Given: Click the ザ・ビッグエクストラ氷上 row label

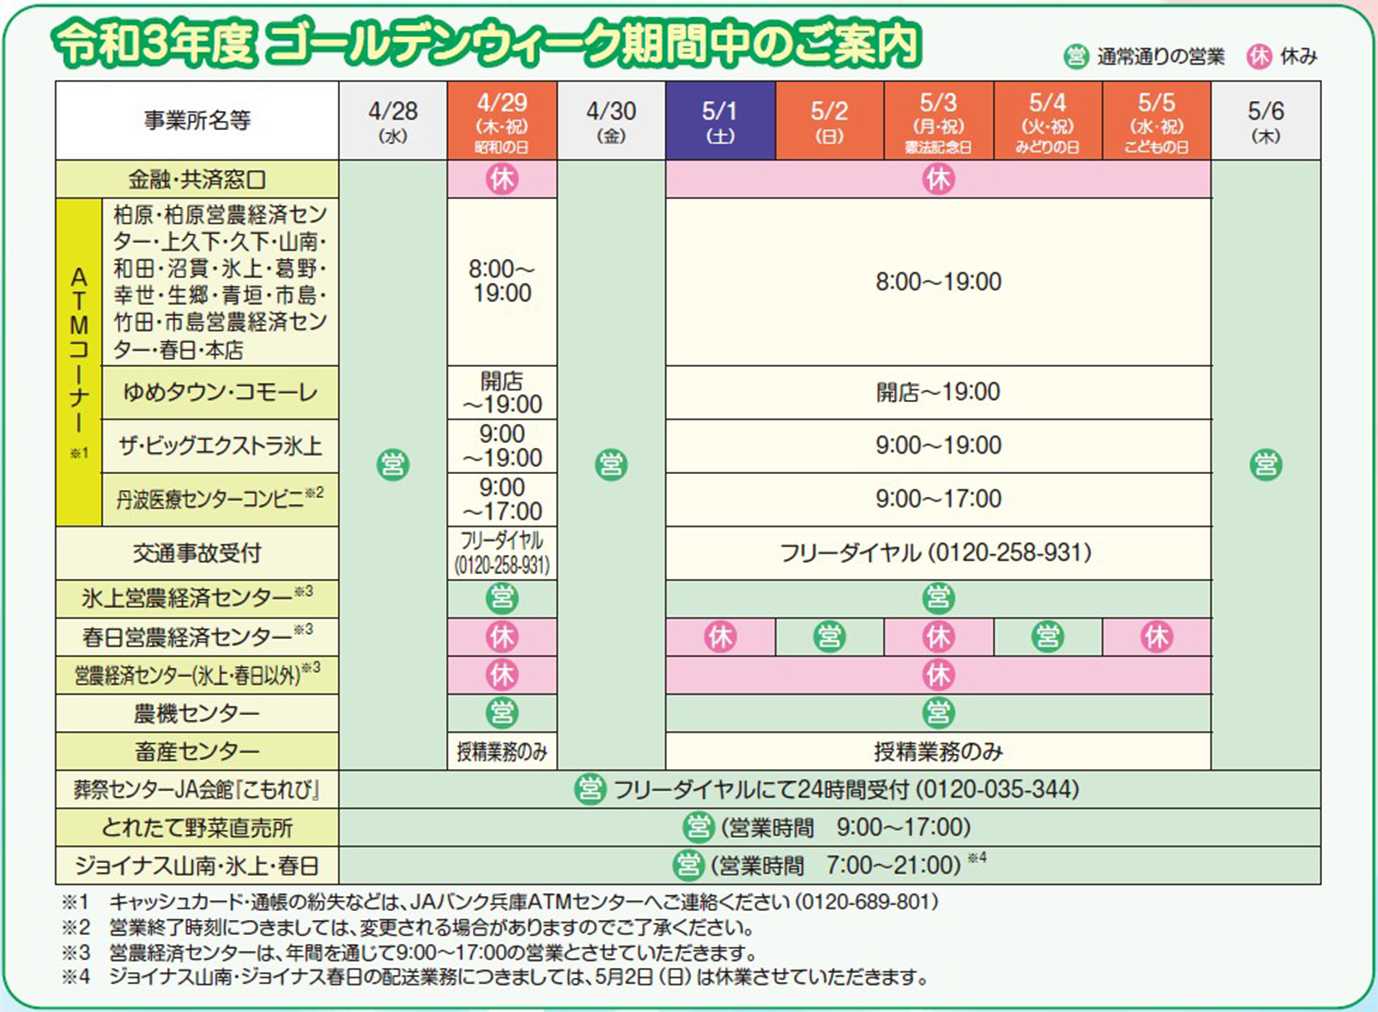Looking at the screenshot, I should pos(221,446).
